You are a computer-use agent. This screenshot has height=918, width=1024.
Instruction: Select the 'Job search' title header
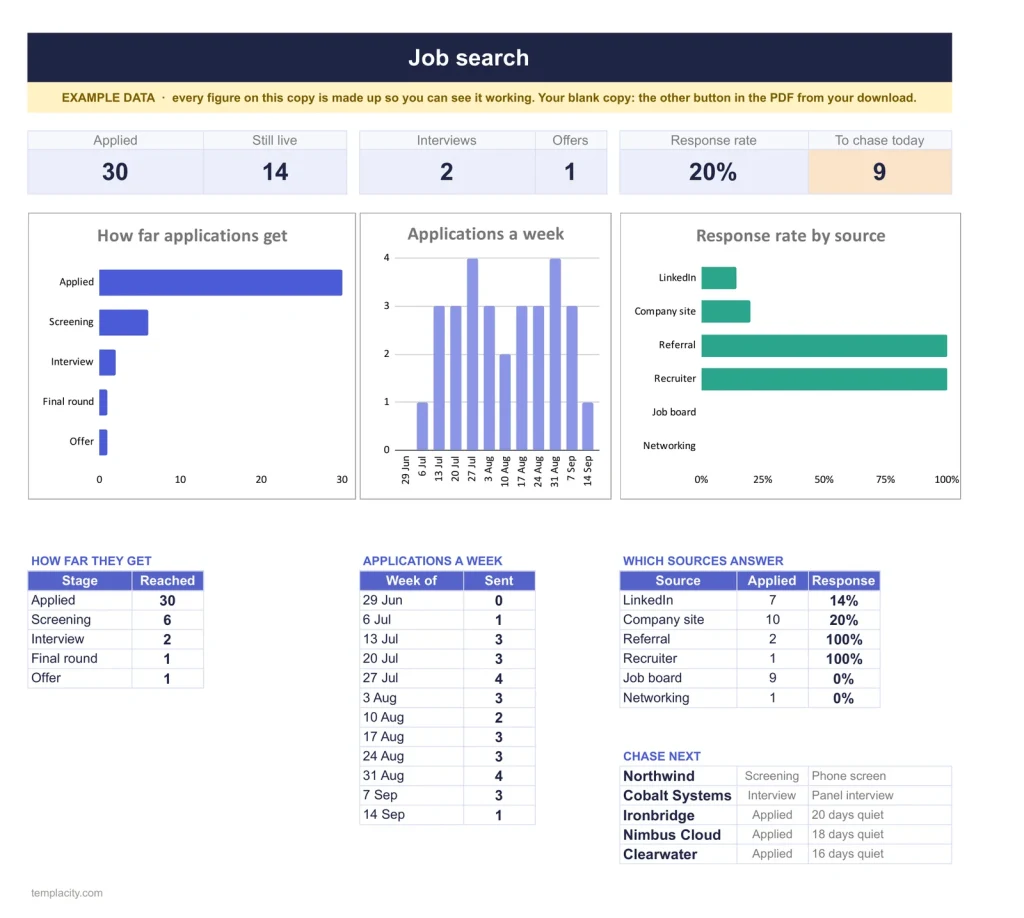(489, 57)
